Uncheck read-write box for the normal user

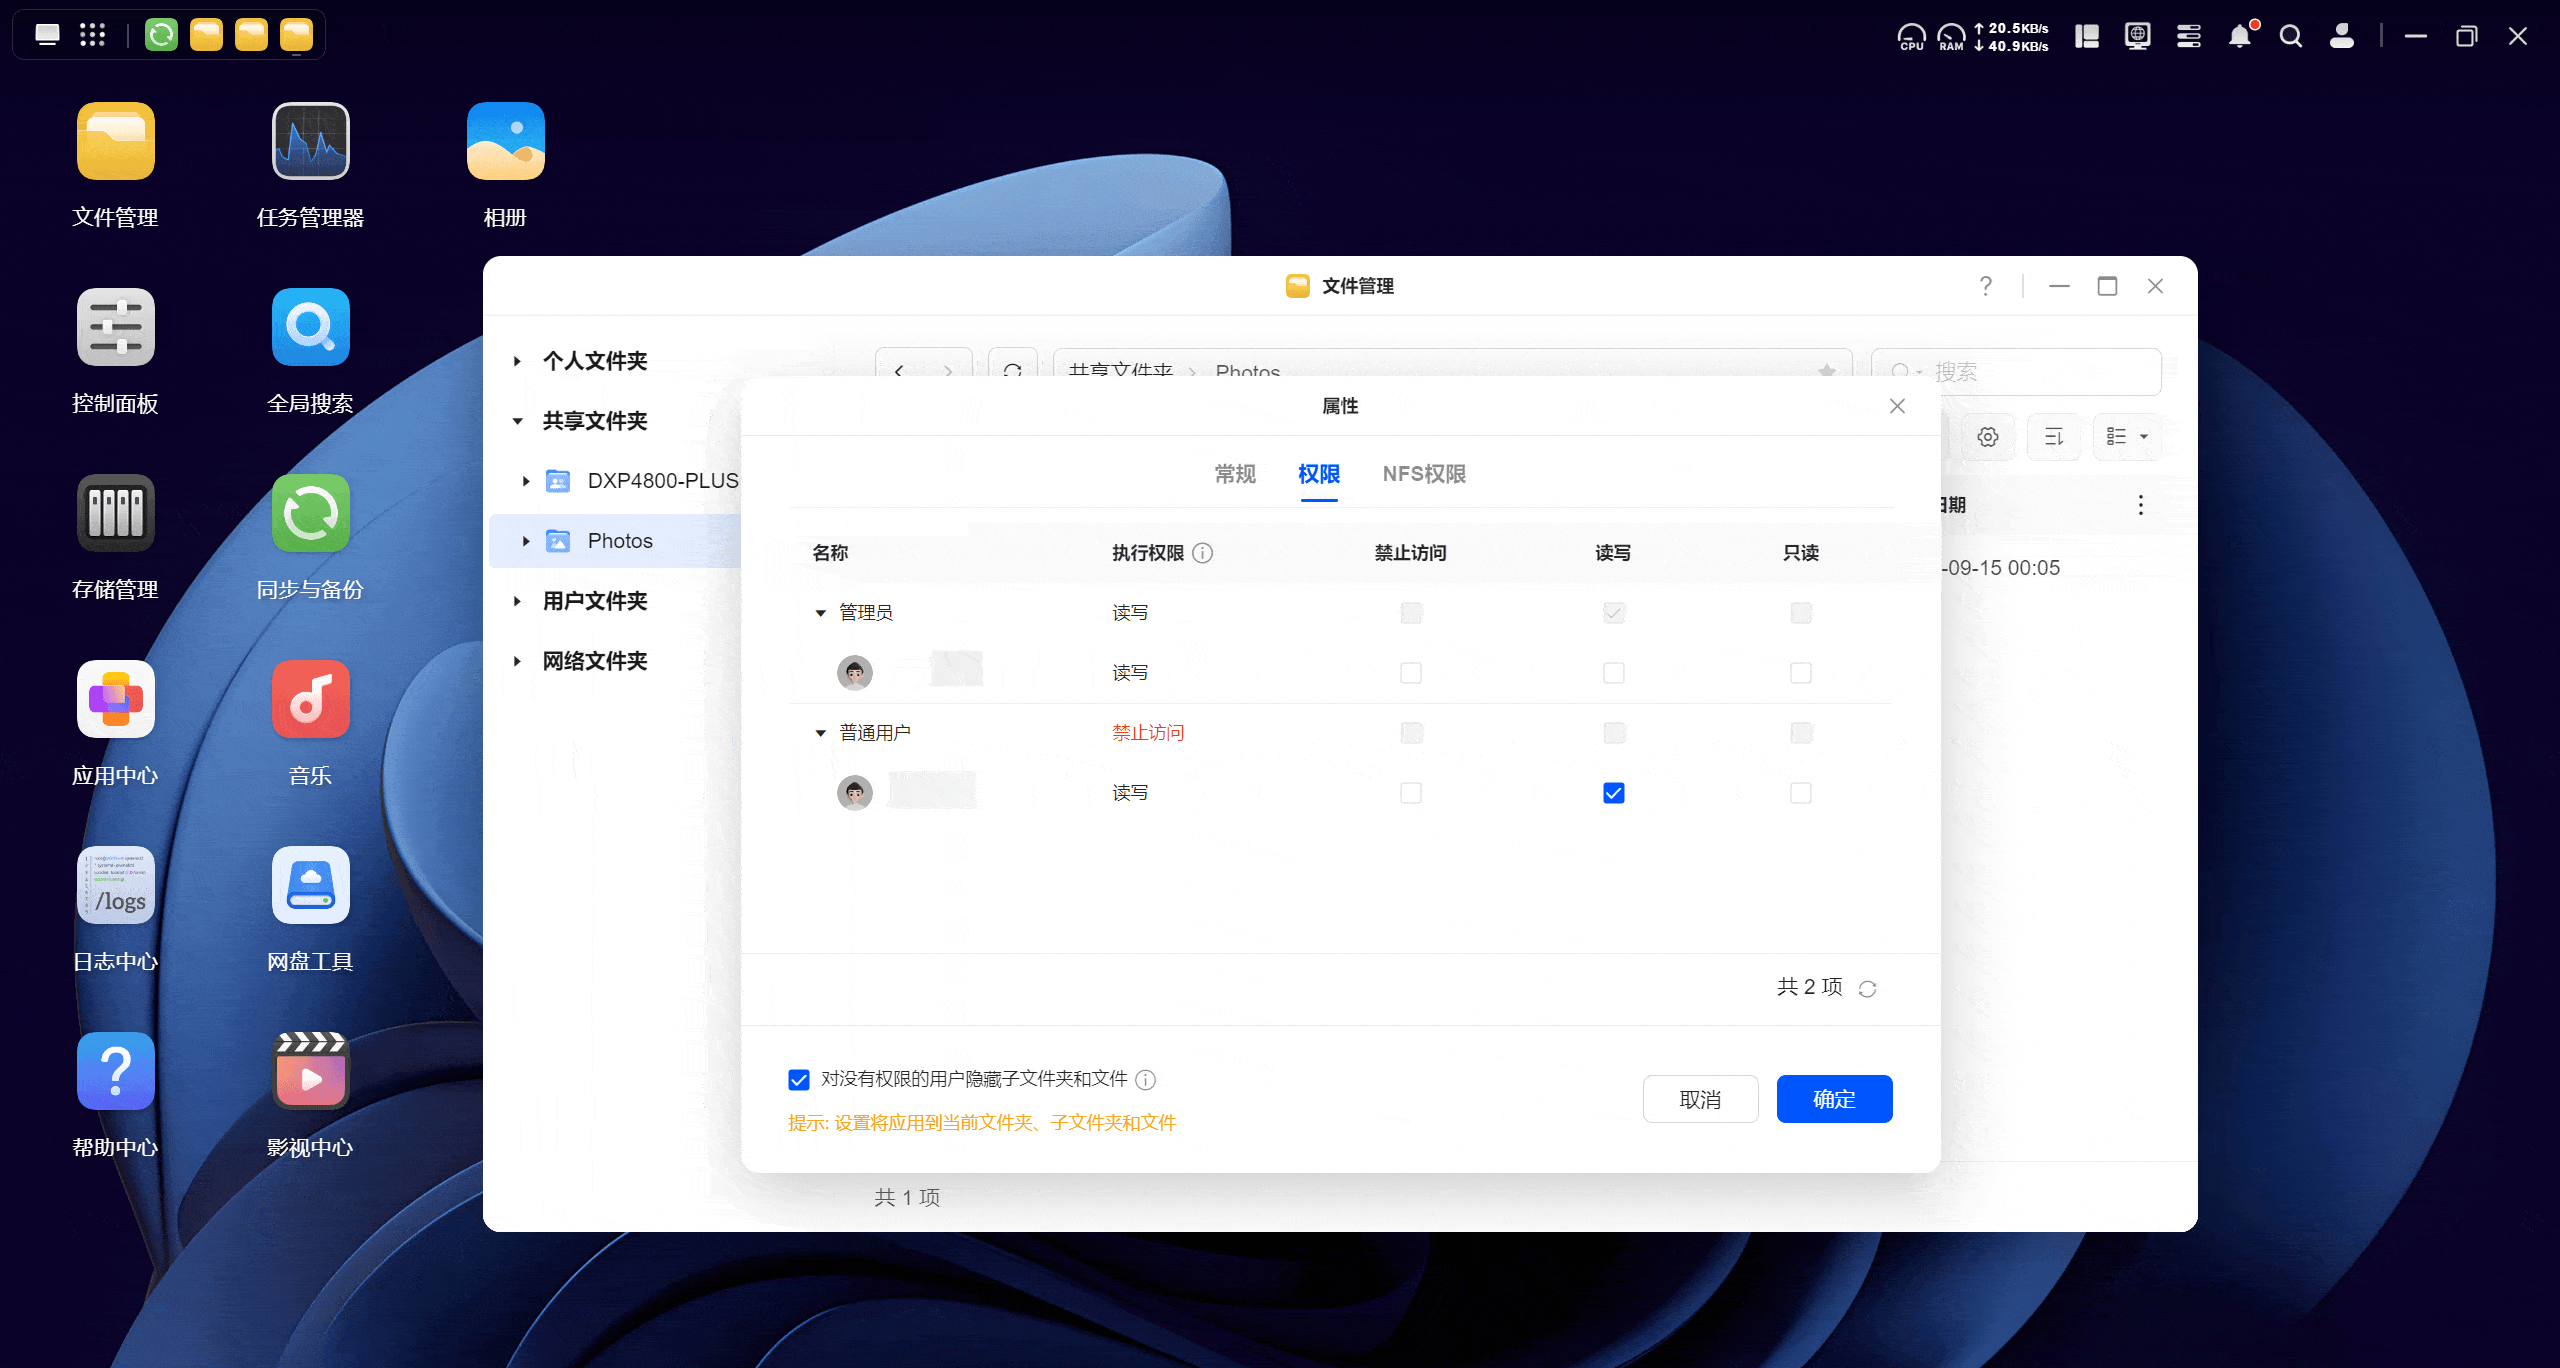click(x=1613, y=793)
